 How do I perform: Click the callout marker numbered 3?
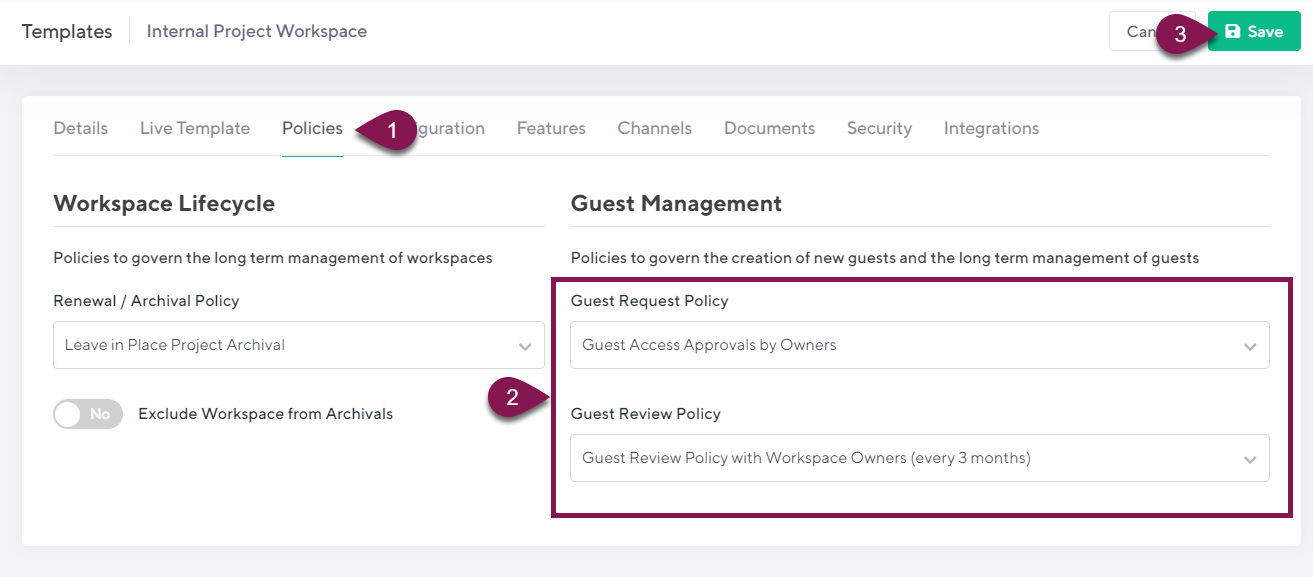[1182, 33]
